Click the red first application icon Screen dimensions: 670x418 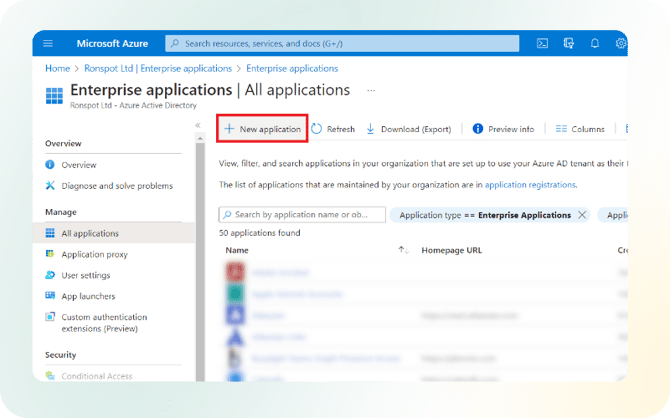tap(235, 272)
